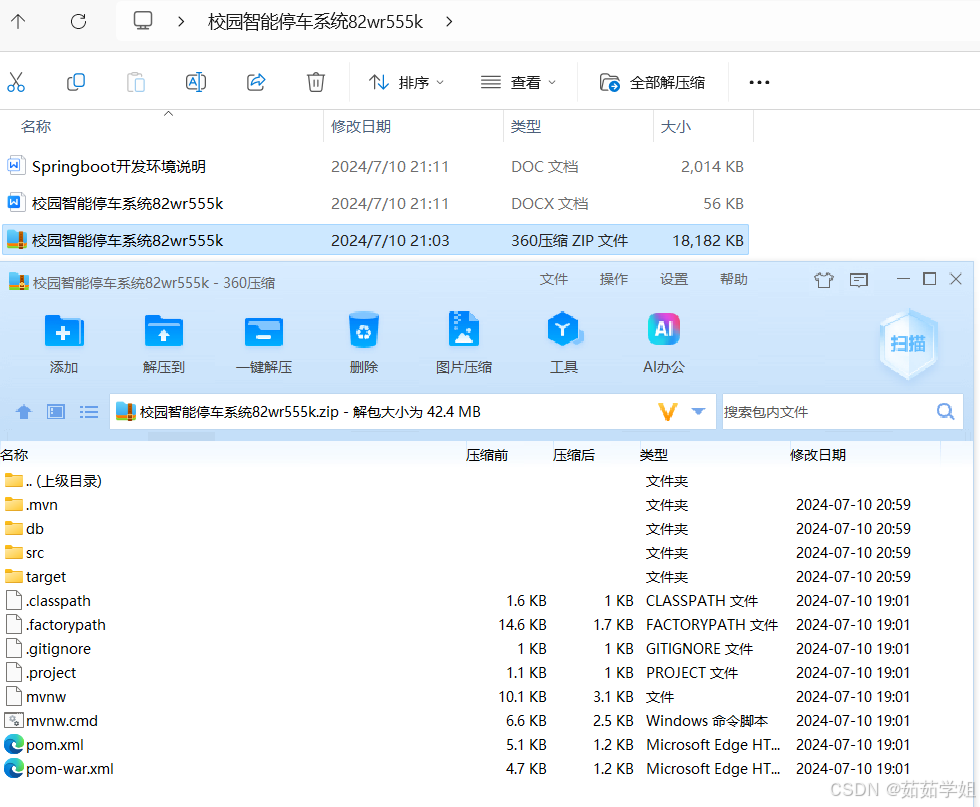Click the Cut scissors icon in Explorer toolbar

(x=16, y=82)
